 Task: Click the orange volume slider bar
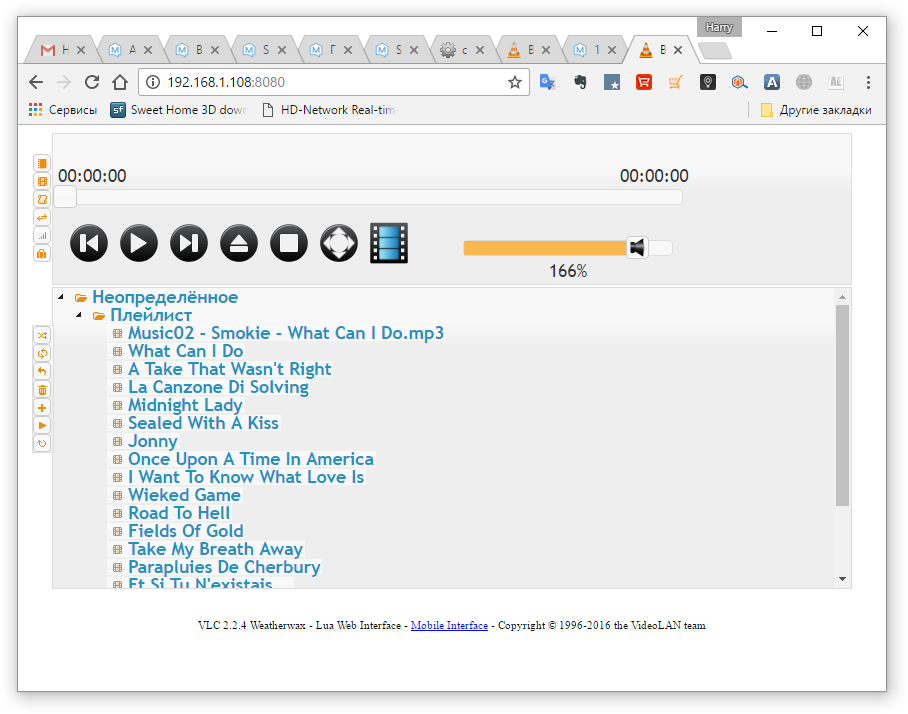coord(545,248)
